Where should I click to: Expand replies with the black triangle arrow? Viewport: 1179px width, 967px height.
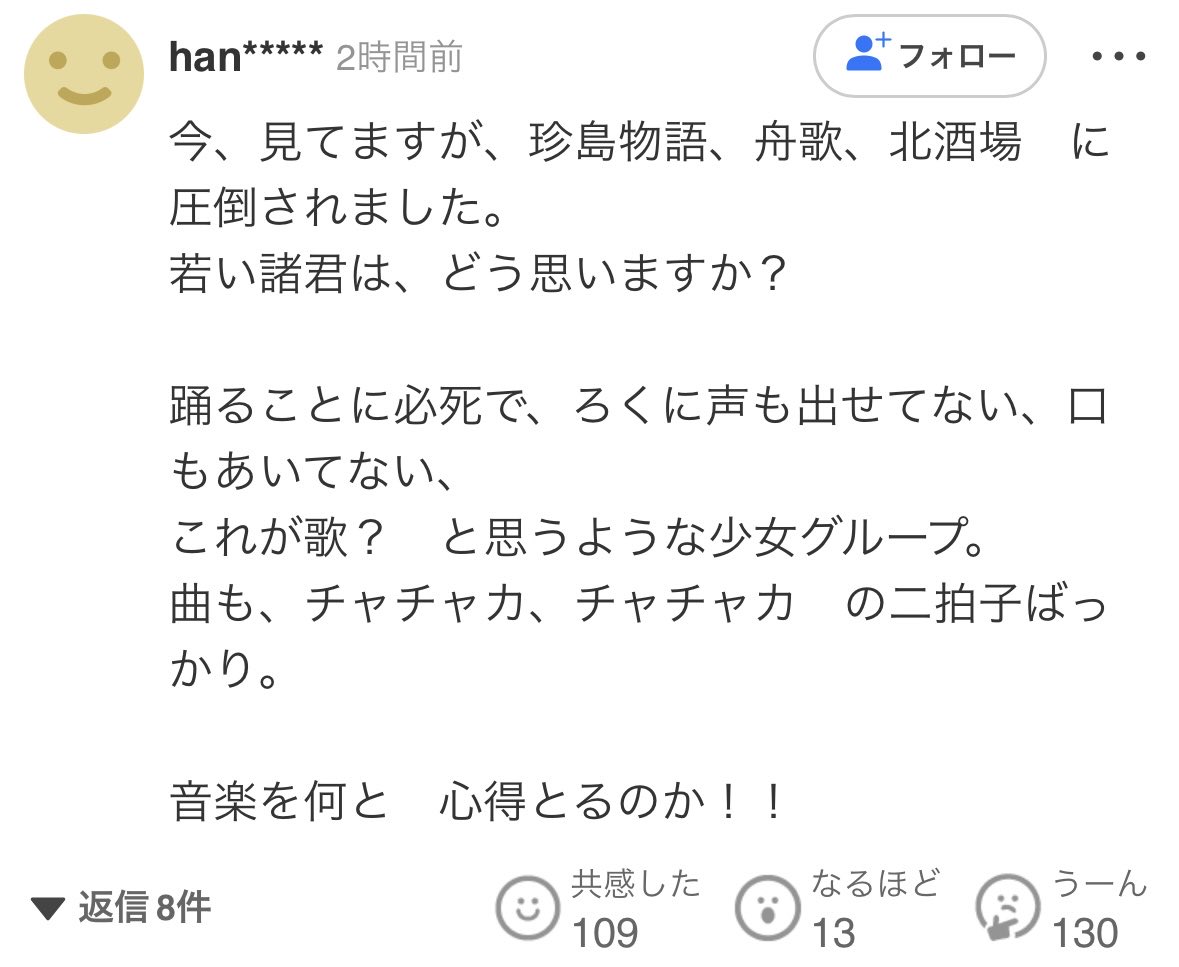point(48,908)
